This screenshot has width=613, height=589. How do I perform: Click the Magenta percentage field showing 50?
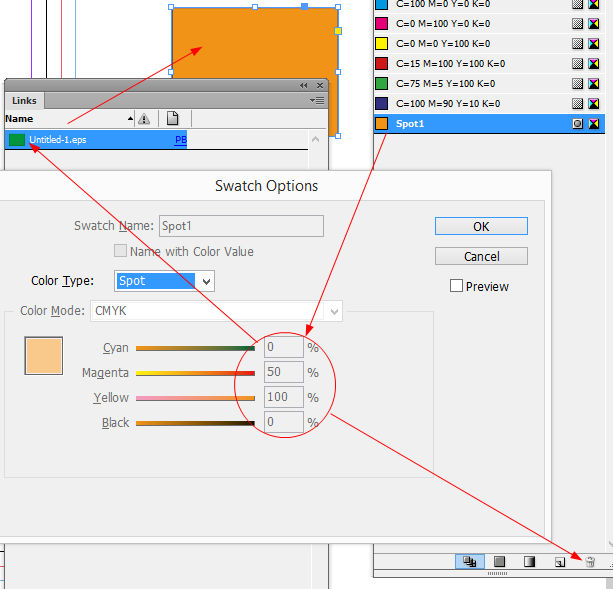[x=284, y=372]
